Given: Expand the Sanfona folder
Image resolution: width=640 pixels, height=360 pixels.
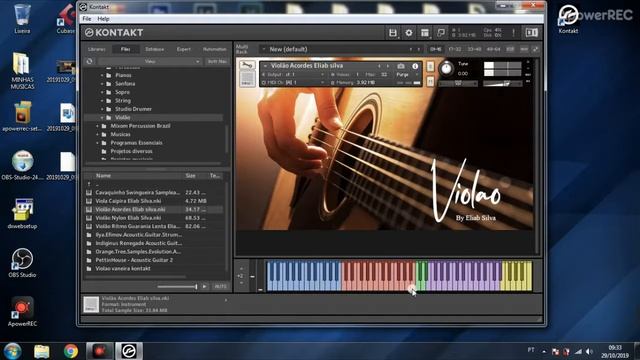Looking at the screenshot, I should (x=102, y=84).
